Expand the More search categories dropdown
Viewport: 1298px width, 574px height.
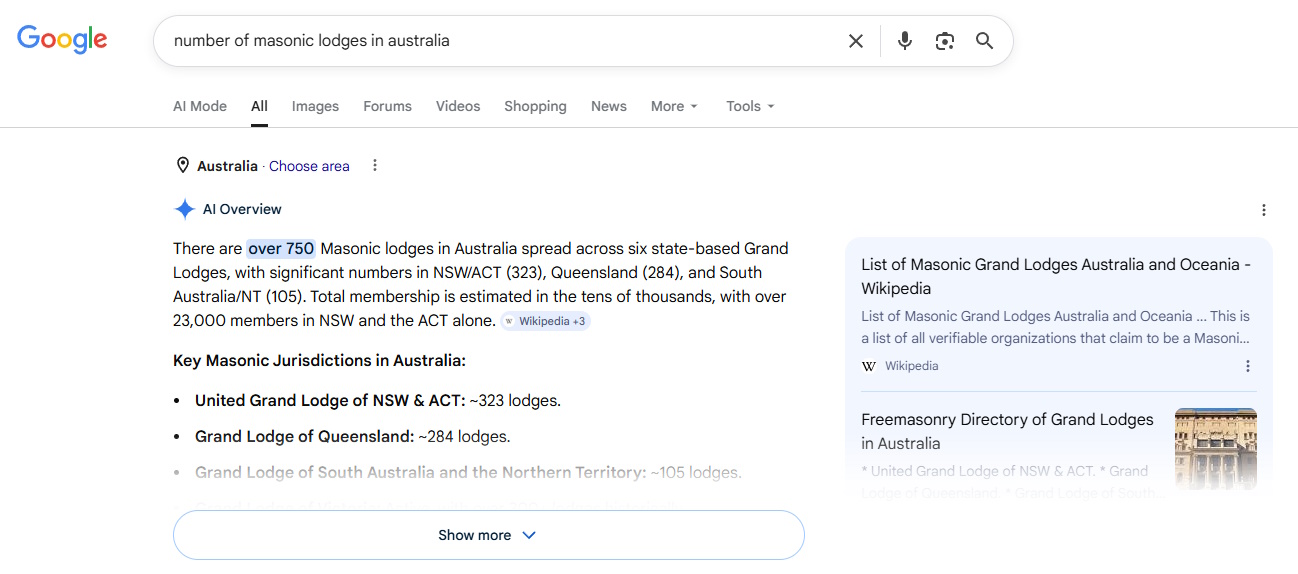click(x=674, y=106)
